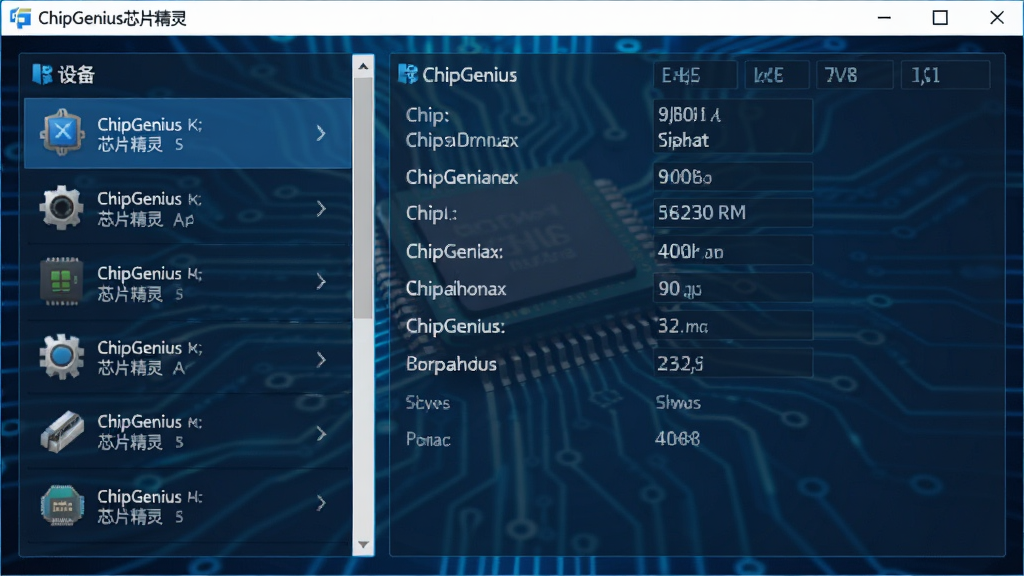Image resolution: width=1024 pixels, height=576 pixels.
Task: Open the 7V8 header tab
Action: 854,75
